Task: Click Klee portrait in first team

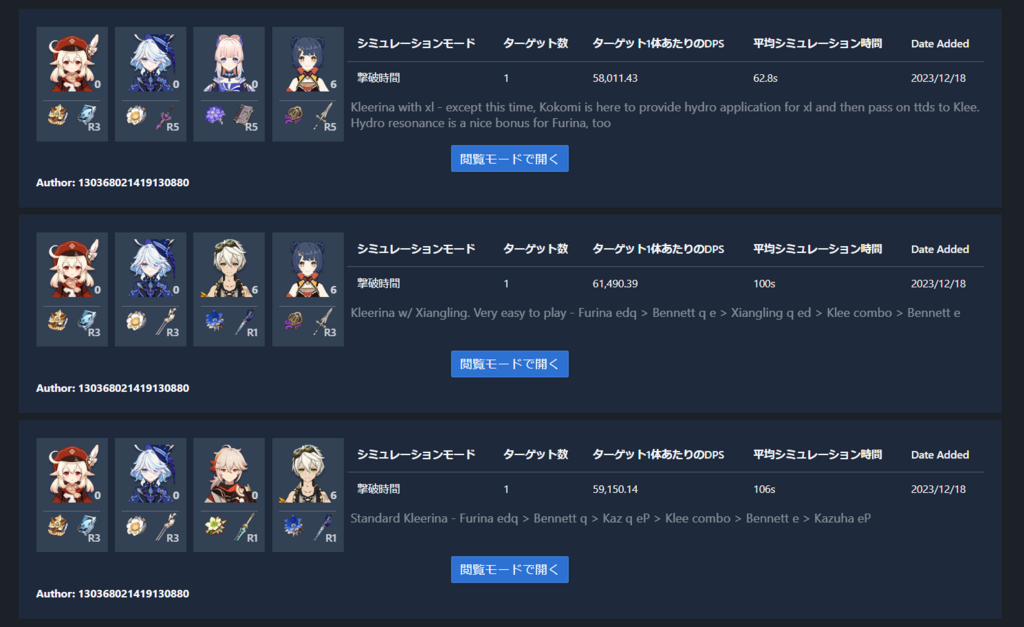Action: [x=72, y=63]
